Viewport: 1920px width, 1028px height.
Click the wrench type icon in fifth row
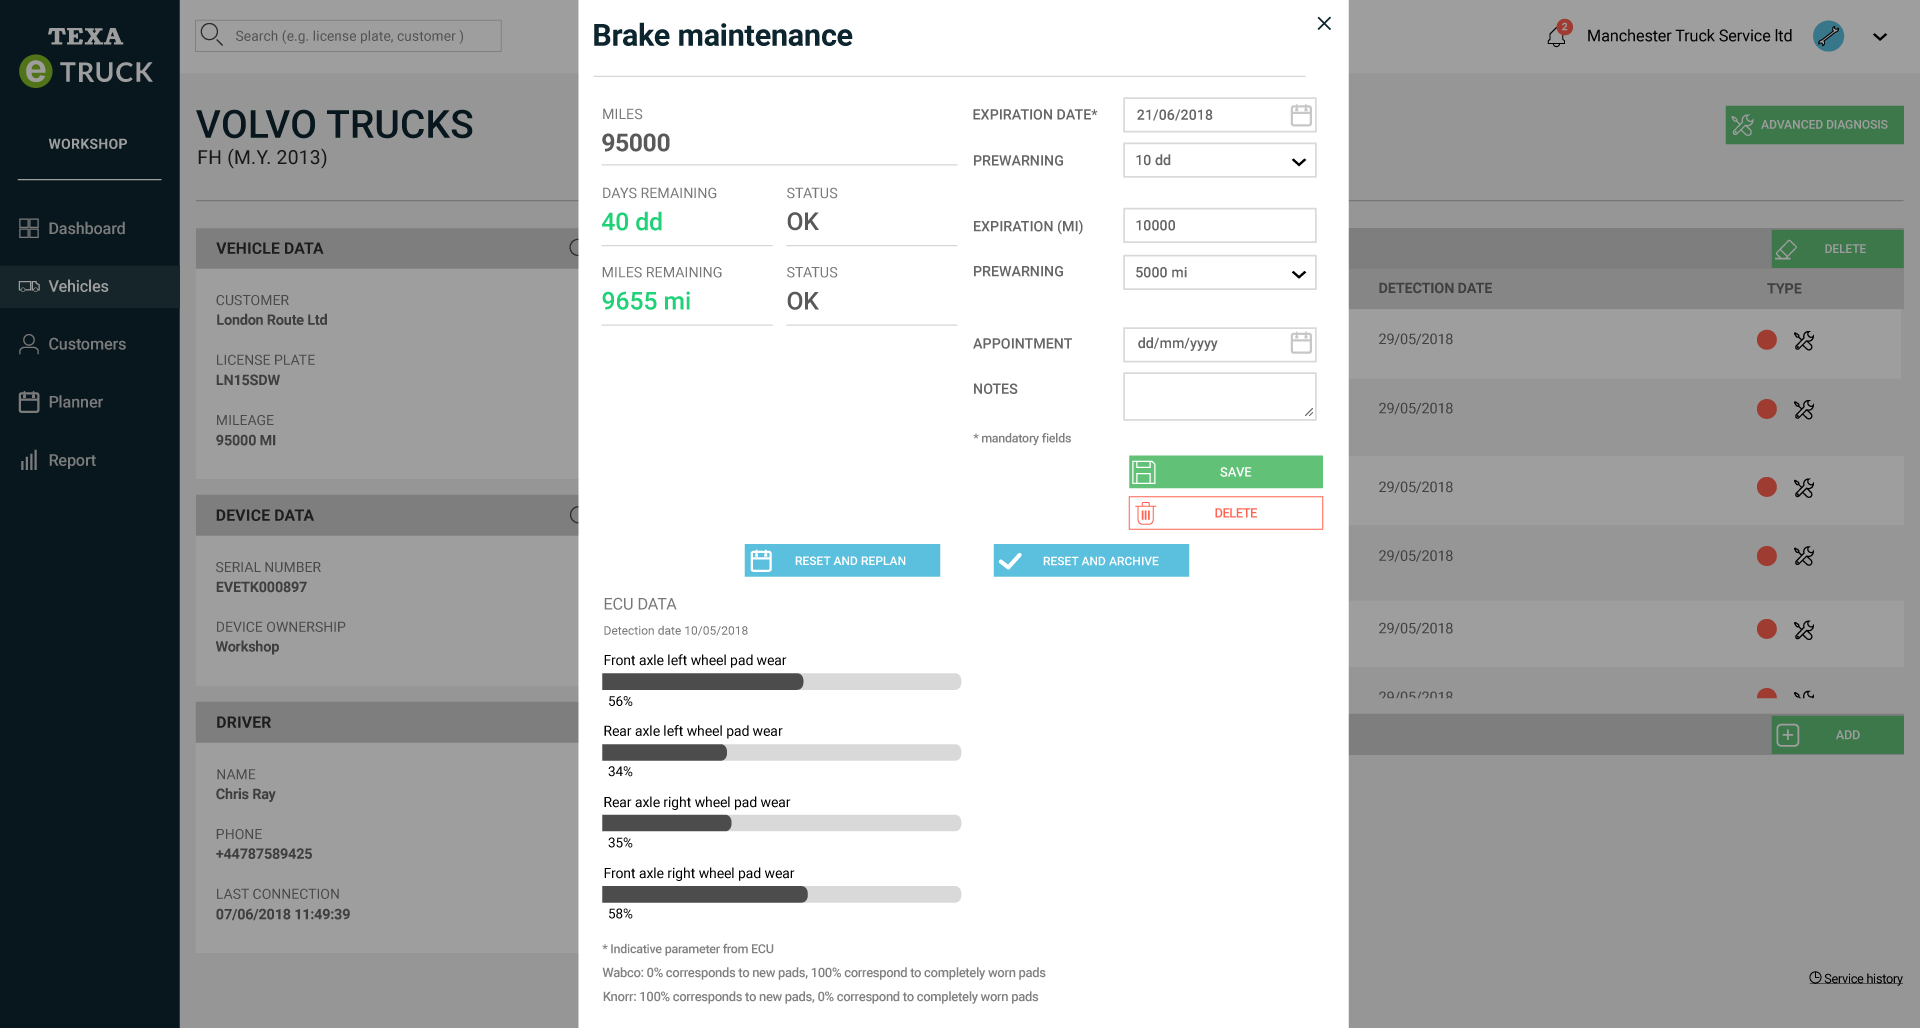tap(1804, 630)
